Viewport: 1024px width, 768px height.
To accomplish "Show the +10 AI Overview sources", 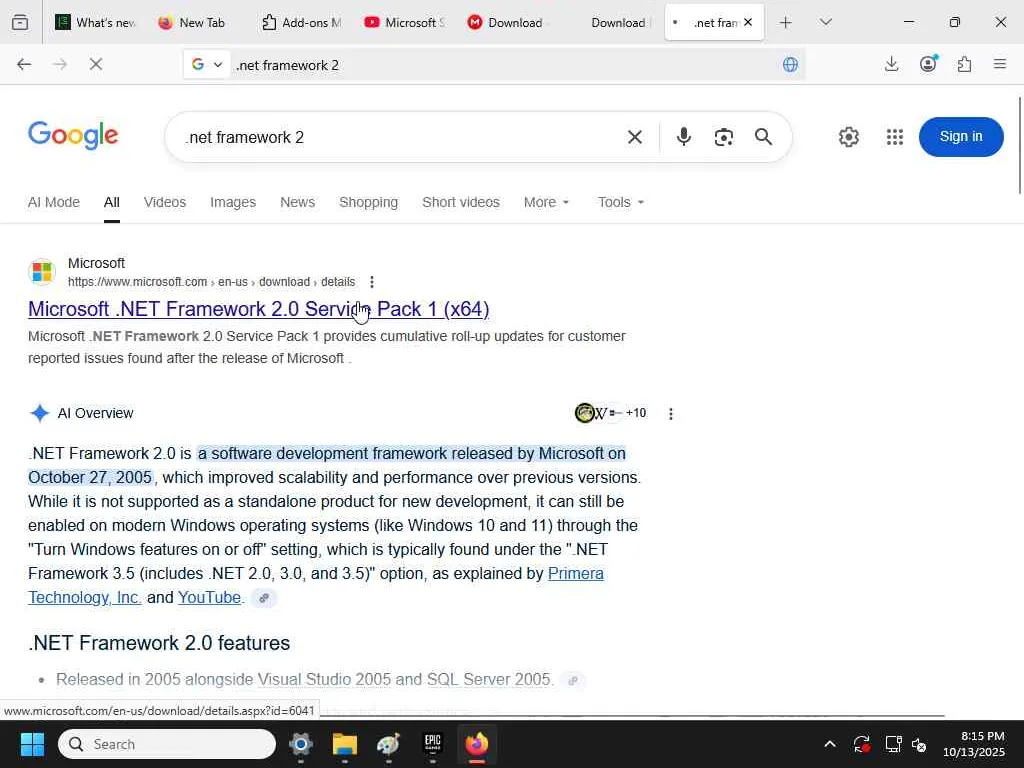I will 611,413.
